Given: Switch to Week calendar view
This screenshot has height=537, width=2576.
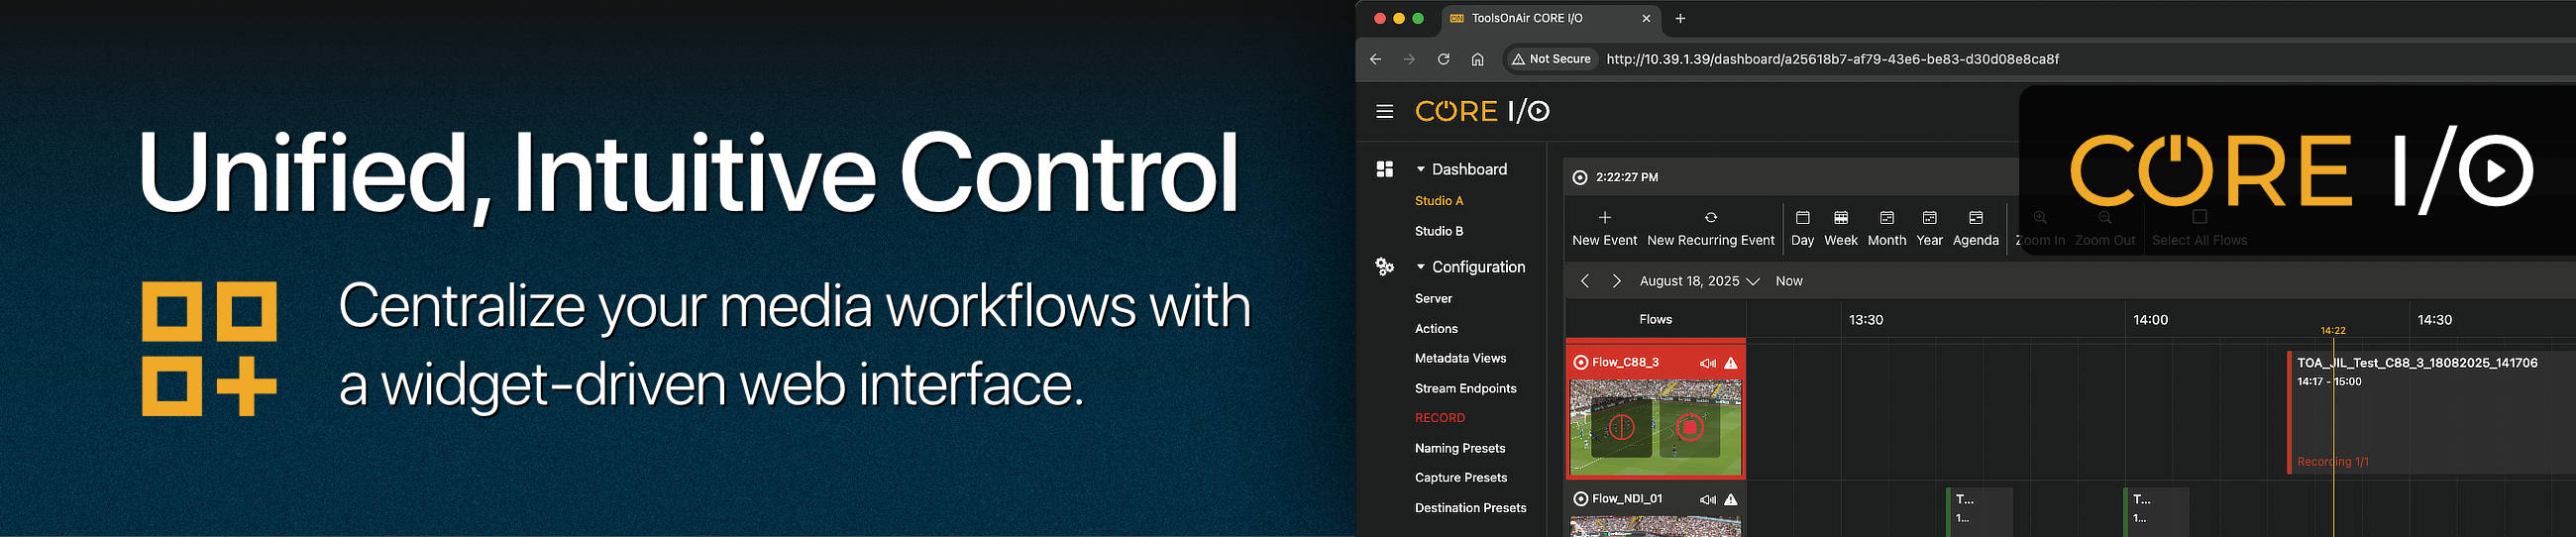Looking at the screenshot, I should coord(1840,228).
